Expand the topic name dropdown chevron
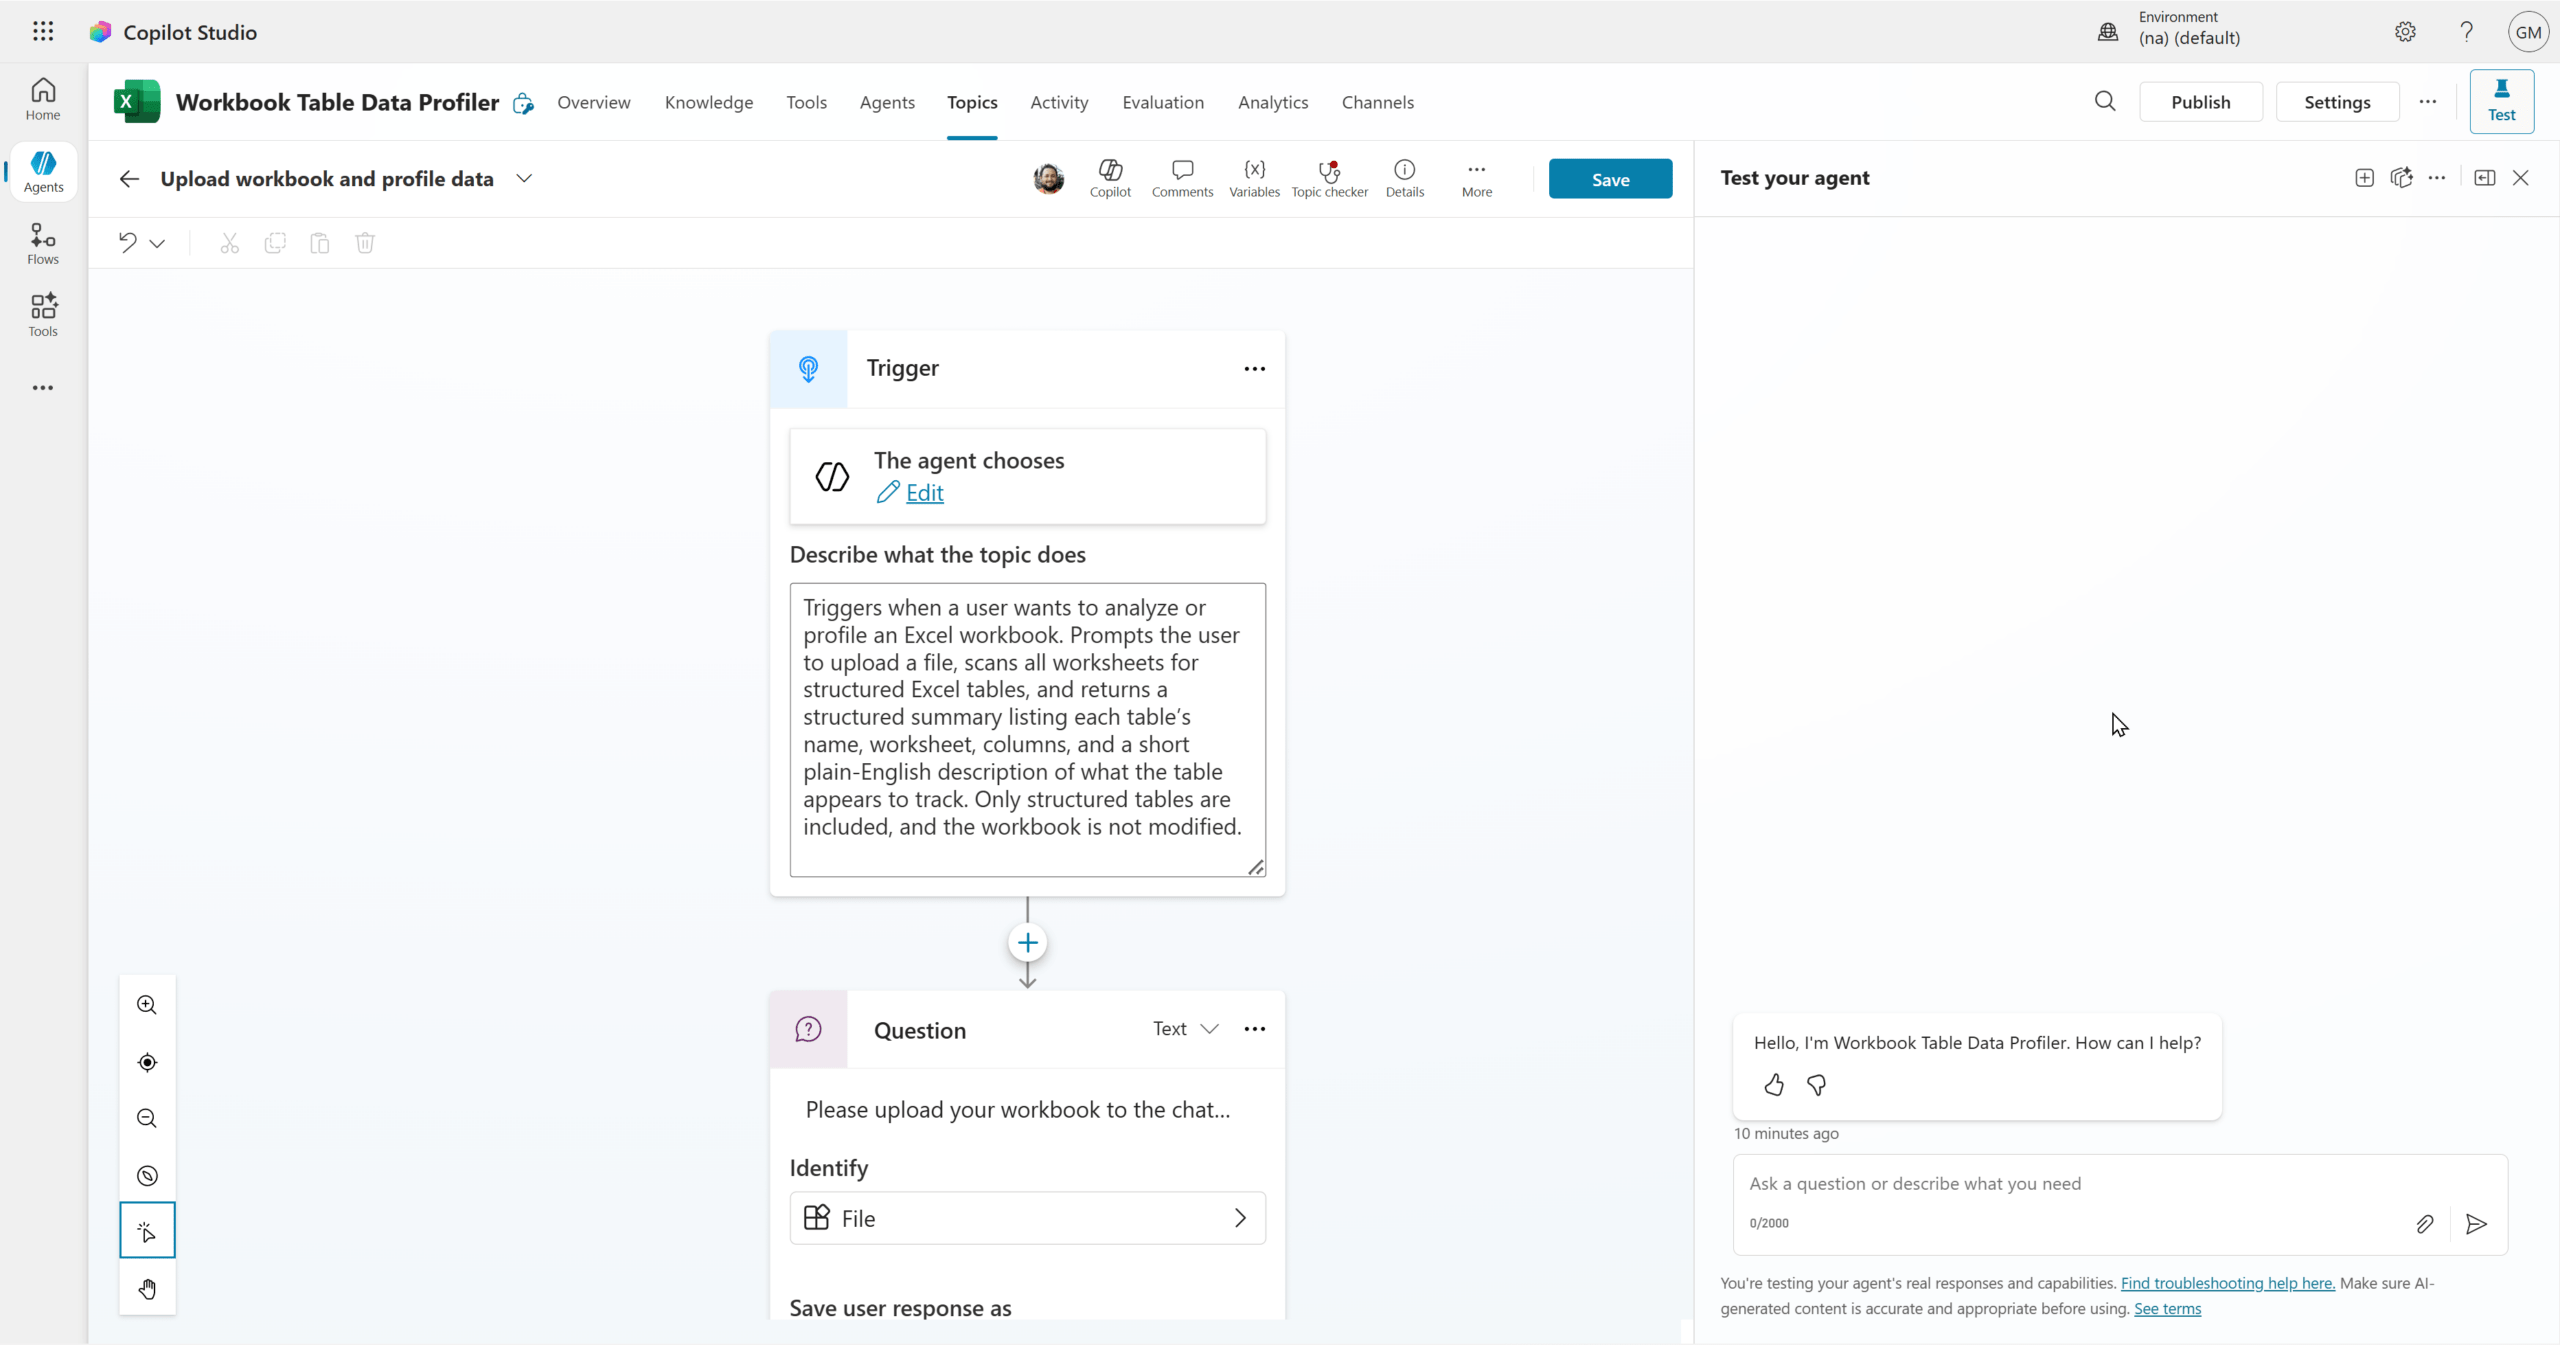The height and width of the screenshot is (1345, 2560). (524, 178)
